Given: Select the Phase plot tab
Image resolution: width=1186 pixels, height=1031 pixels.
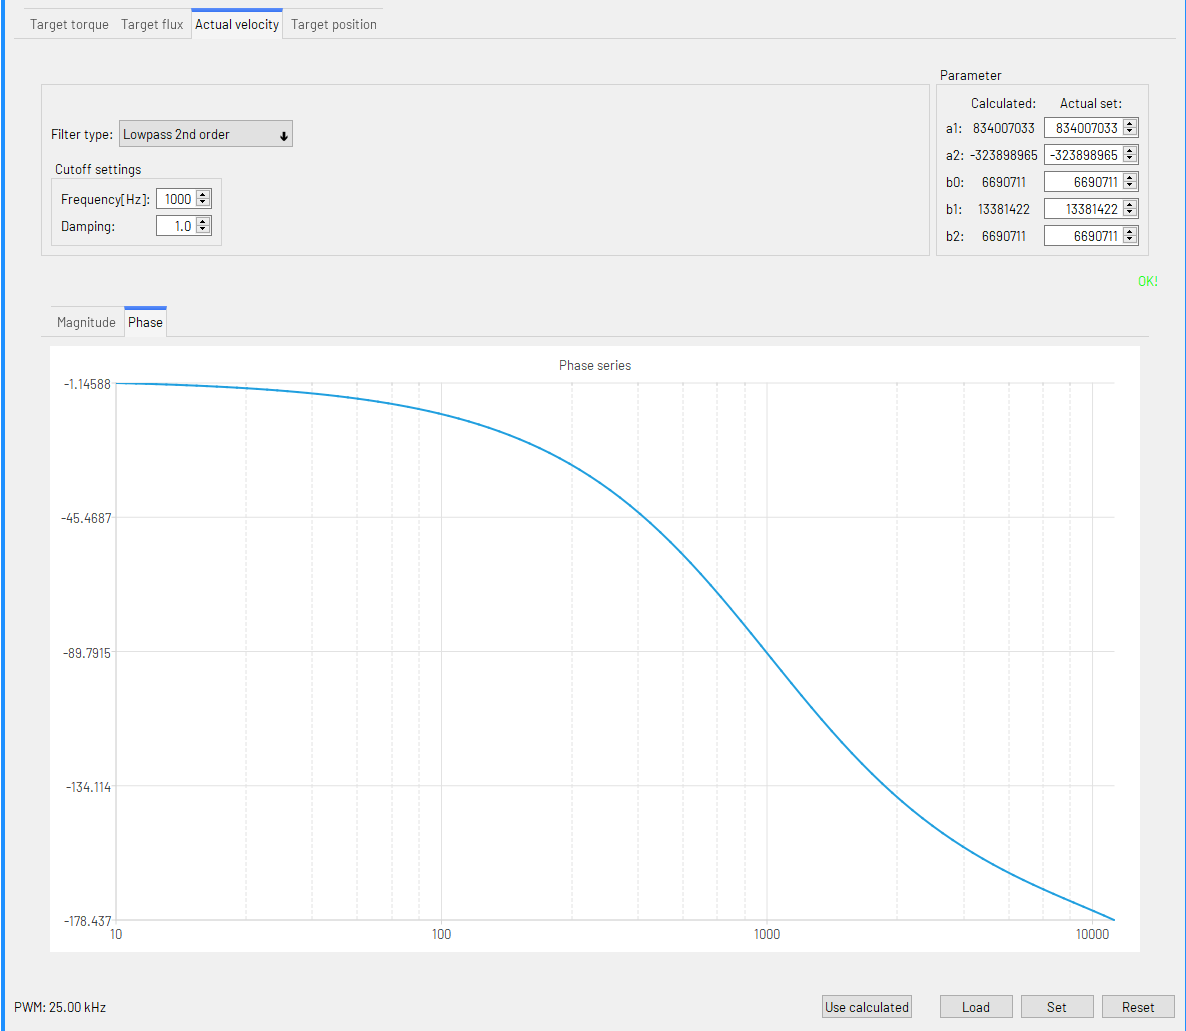Looking at the screenshot, I should coord(145,322).
